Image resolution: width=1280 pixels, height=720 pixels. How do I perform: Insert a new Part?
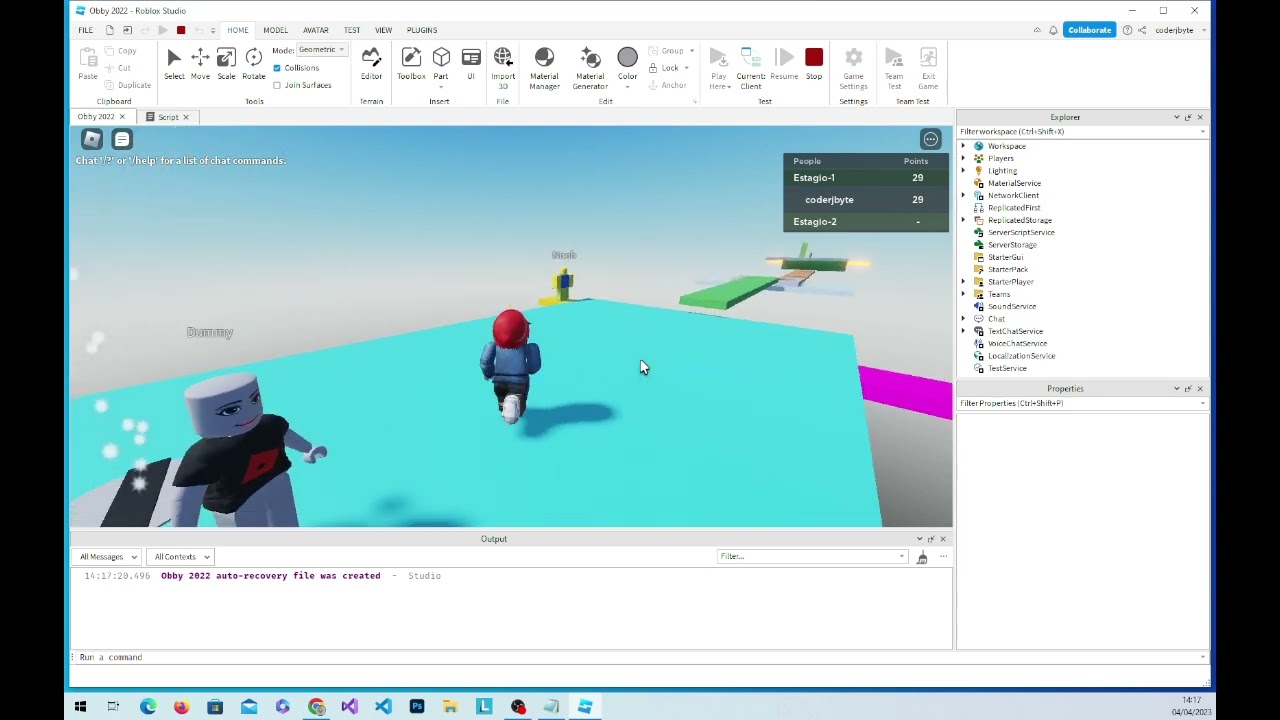[x=441, y=66]
